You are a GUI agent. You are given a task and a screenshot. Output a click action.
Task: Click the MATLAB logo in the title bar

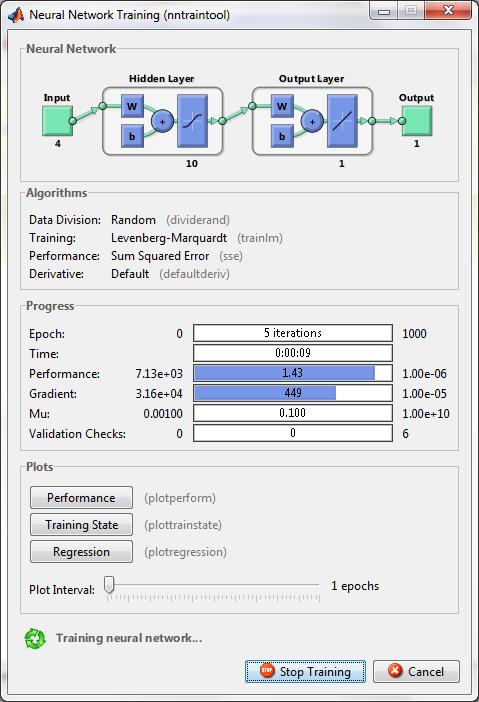16,15
